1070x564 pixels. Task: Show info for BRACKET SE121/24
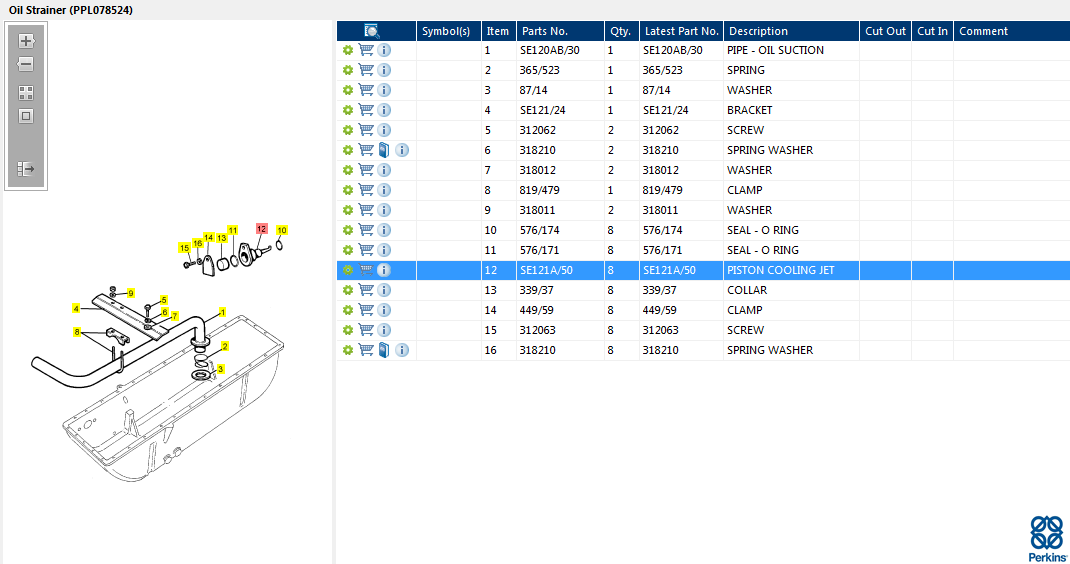click(384, 110)
